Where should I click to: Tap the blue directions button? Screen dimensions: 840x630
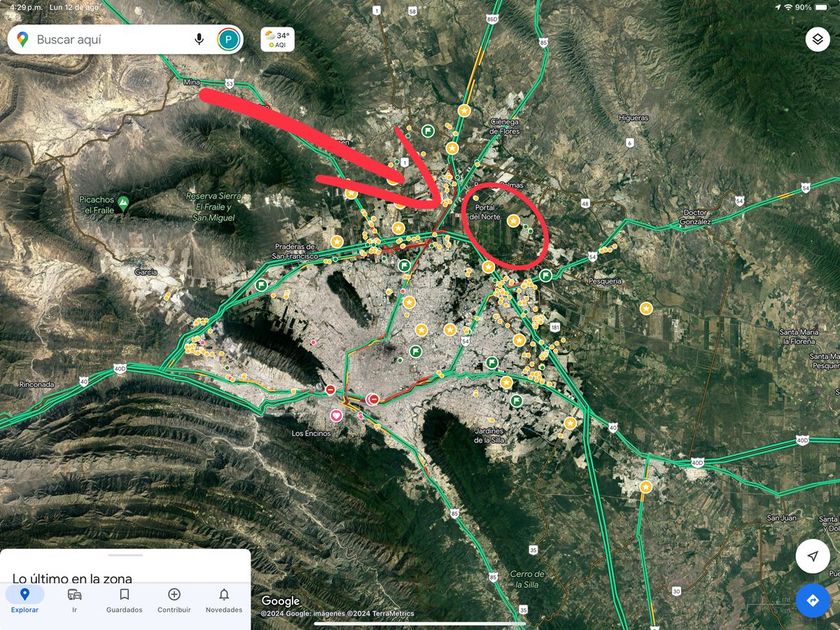point(813,601)
